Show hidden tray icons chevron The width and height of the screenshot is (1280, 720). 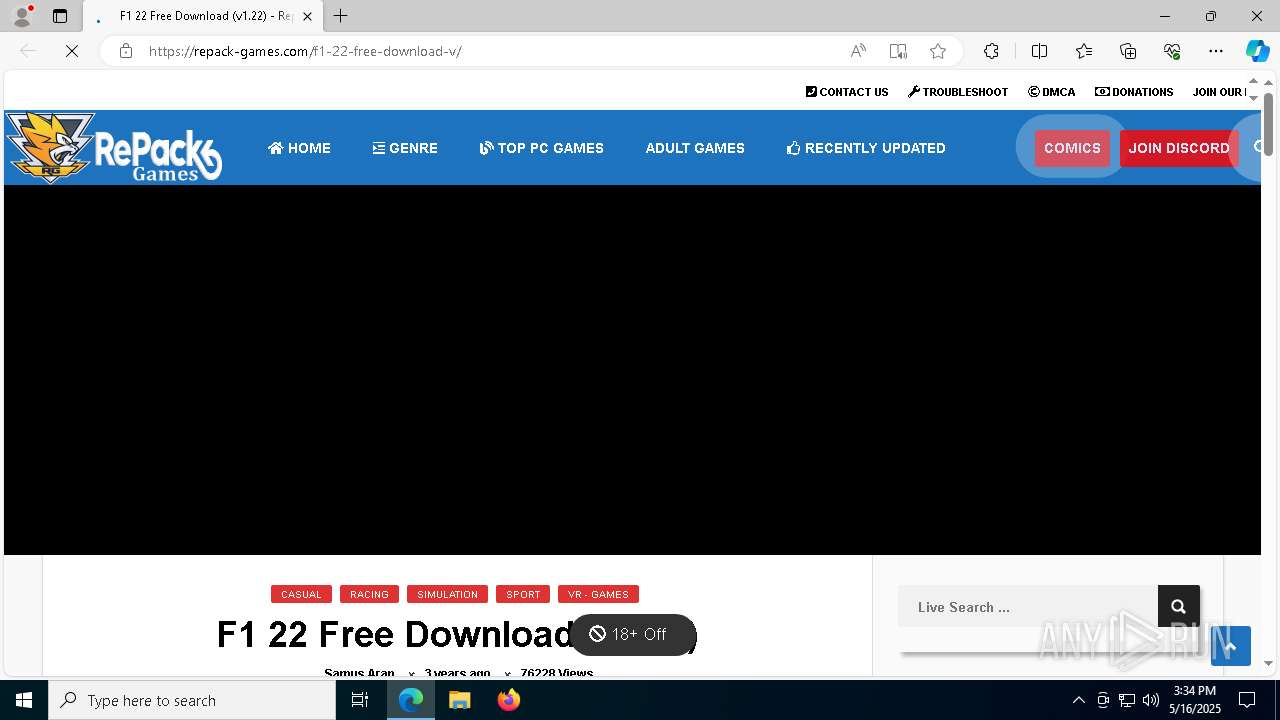pos(1078,700)
